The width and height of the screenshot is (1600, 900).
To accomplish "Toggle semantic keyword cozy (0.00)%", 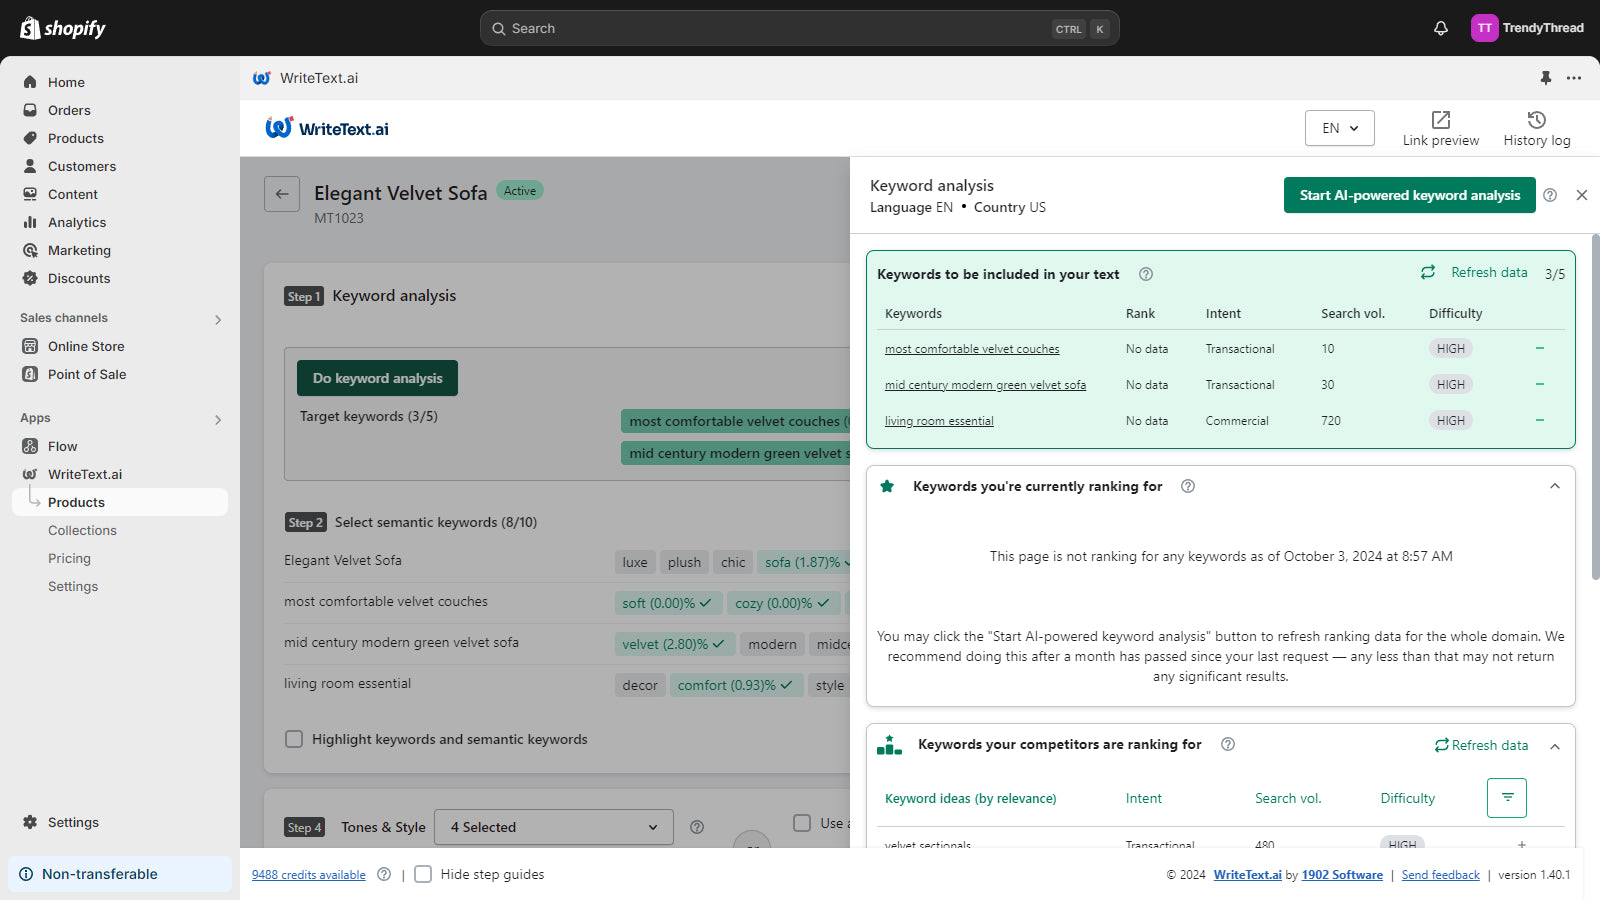I will [x=782, y=603].
